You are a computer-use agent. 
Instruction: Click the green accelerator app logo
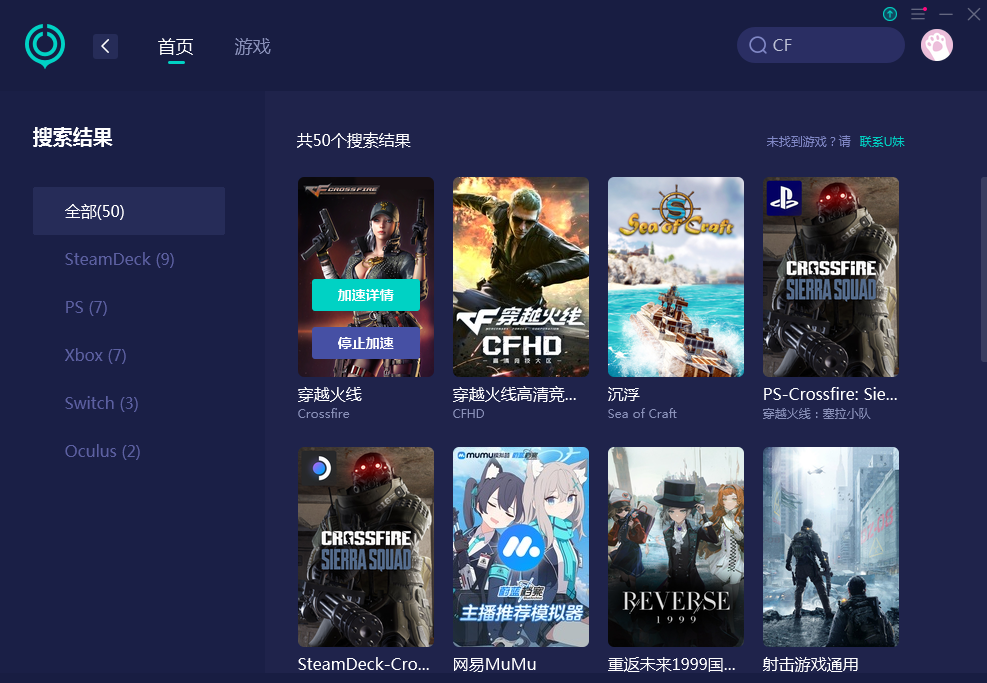click(x=45, y=45)
